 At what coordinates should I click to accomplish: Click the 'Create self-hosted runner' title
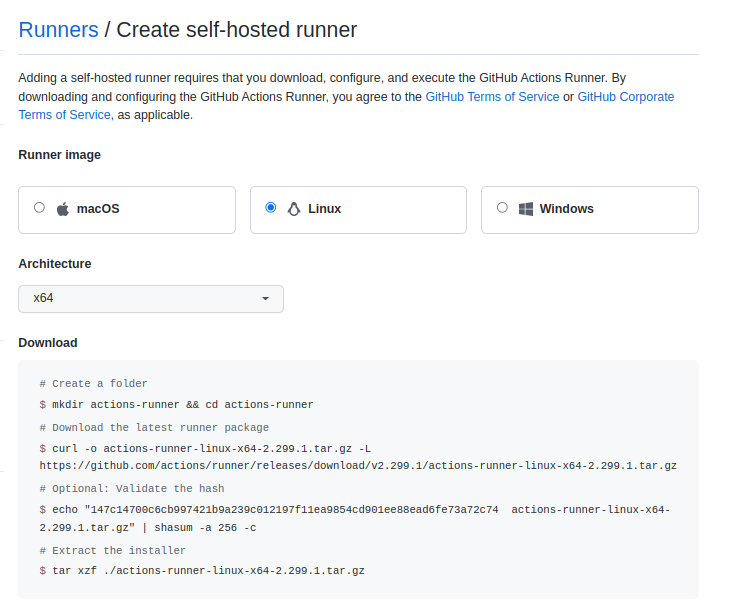click(237, 30)
